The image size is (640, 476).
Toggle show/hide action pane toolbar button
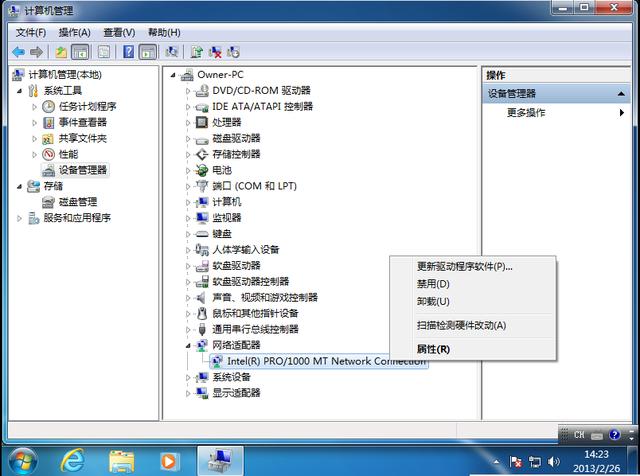point(148,52)
